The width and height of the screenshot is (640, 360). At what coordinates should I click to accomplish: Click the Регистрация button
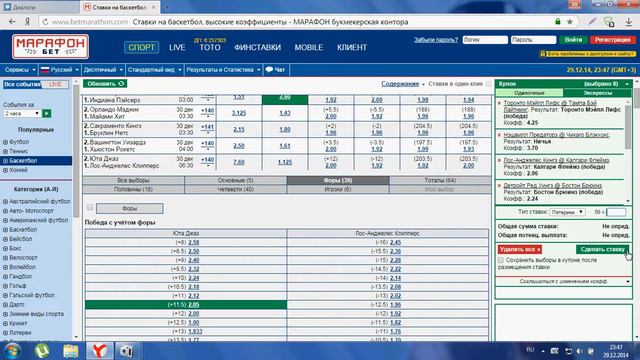[612, 40]
